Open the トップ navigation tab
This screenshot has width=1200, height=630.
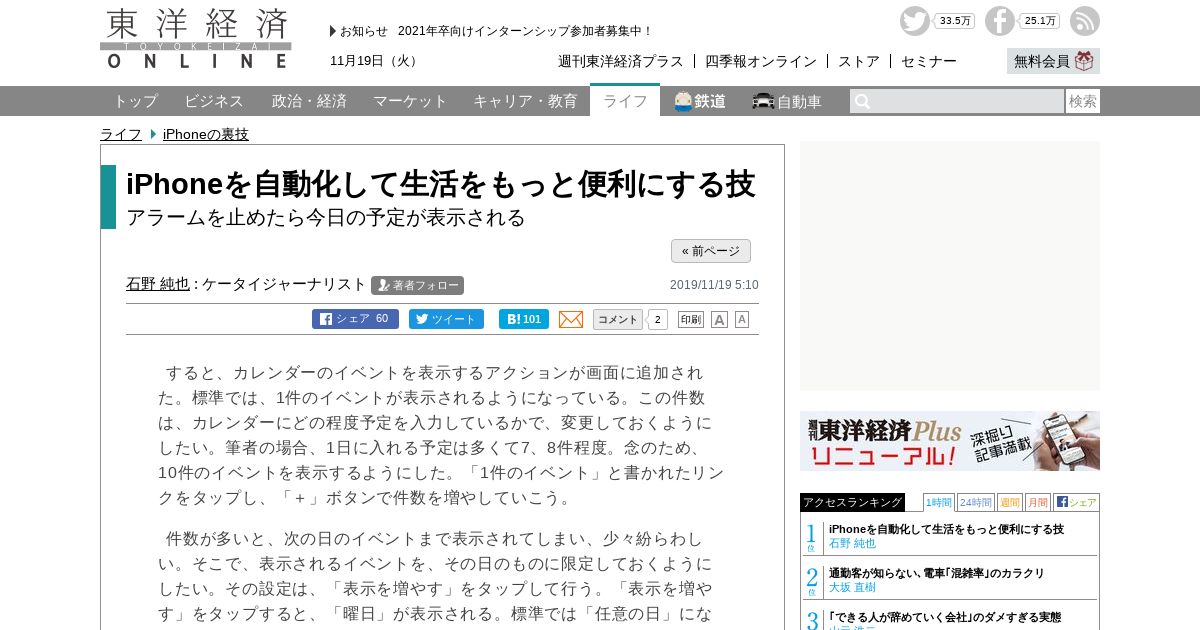pyautogui.click(x=135, y=101)
